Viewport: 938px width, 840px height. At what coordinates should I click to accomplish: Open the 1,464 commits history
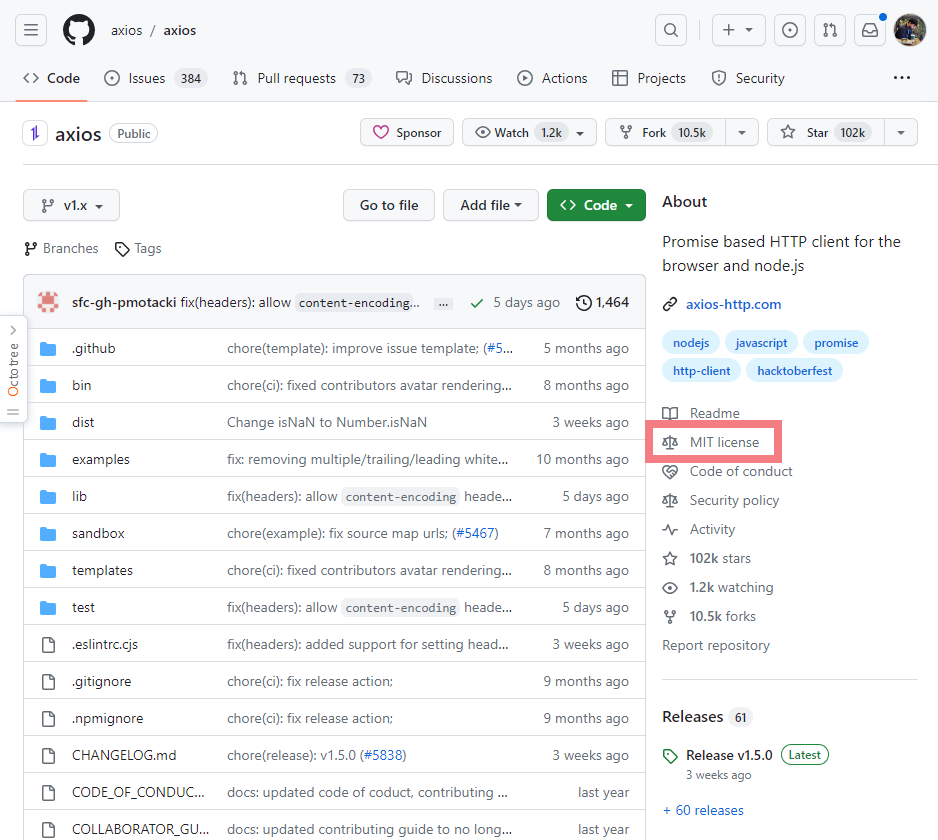602,303
